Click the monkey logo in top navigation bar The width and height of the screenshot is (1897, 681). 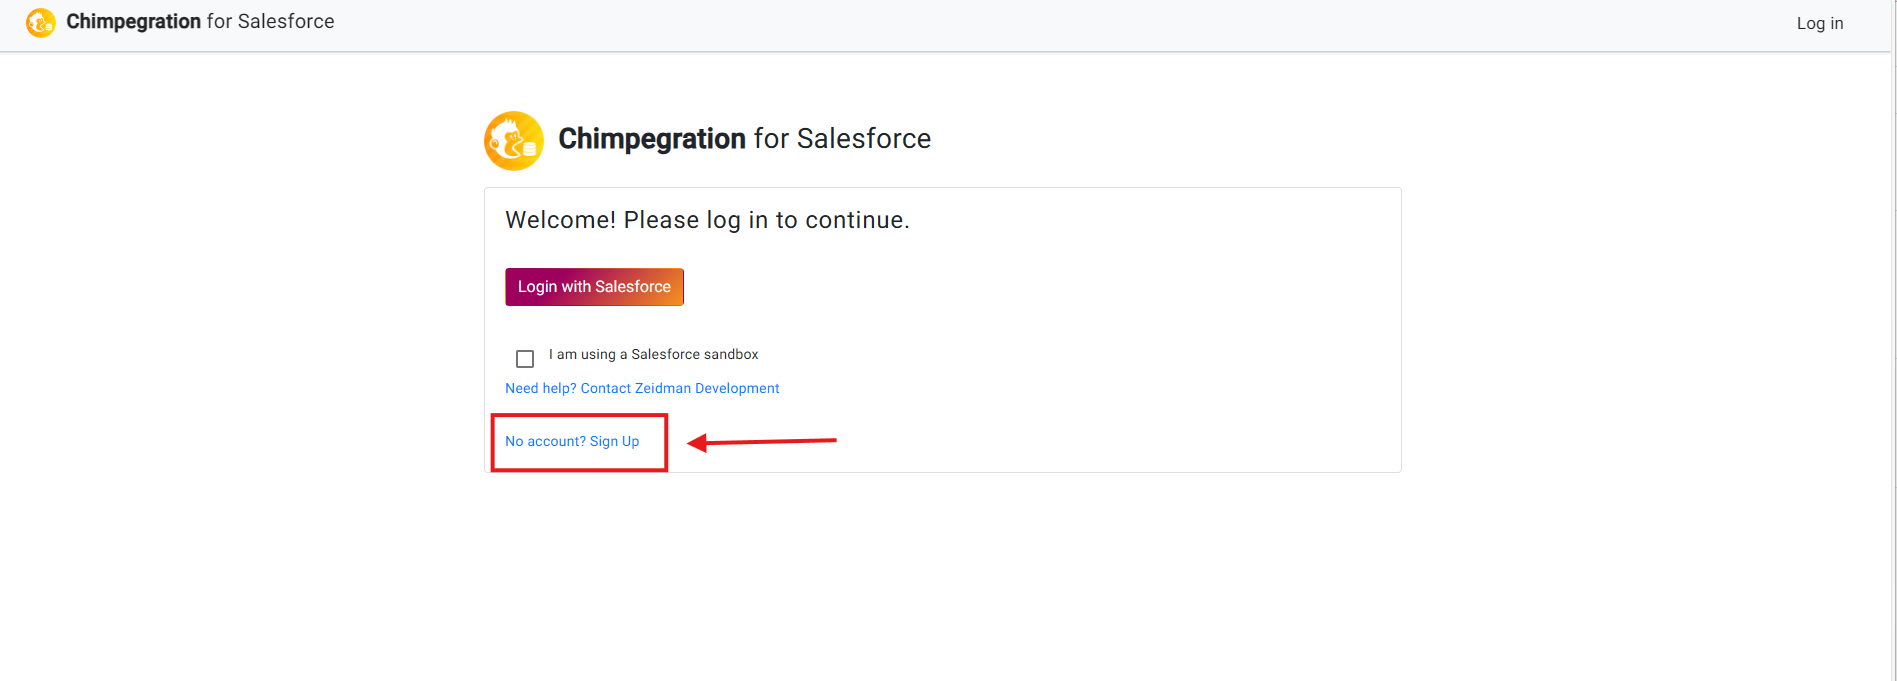tap(41, 22)
